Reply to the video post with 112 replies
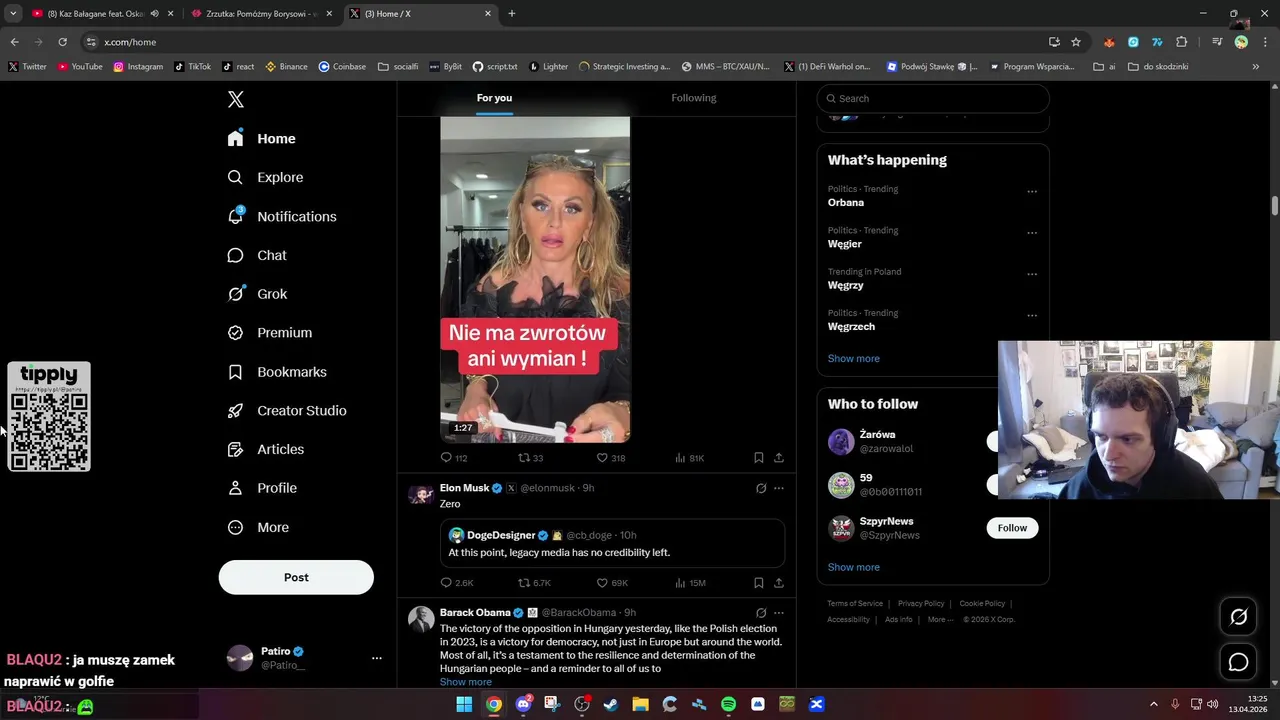 coord(454,458)
